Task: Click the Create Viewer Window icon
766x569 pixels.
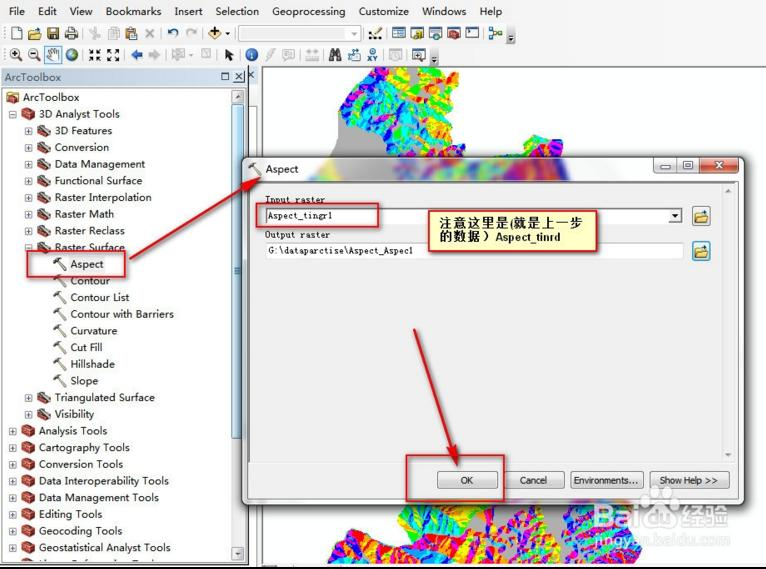Action: click(419, 55)
